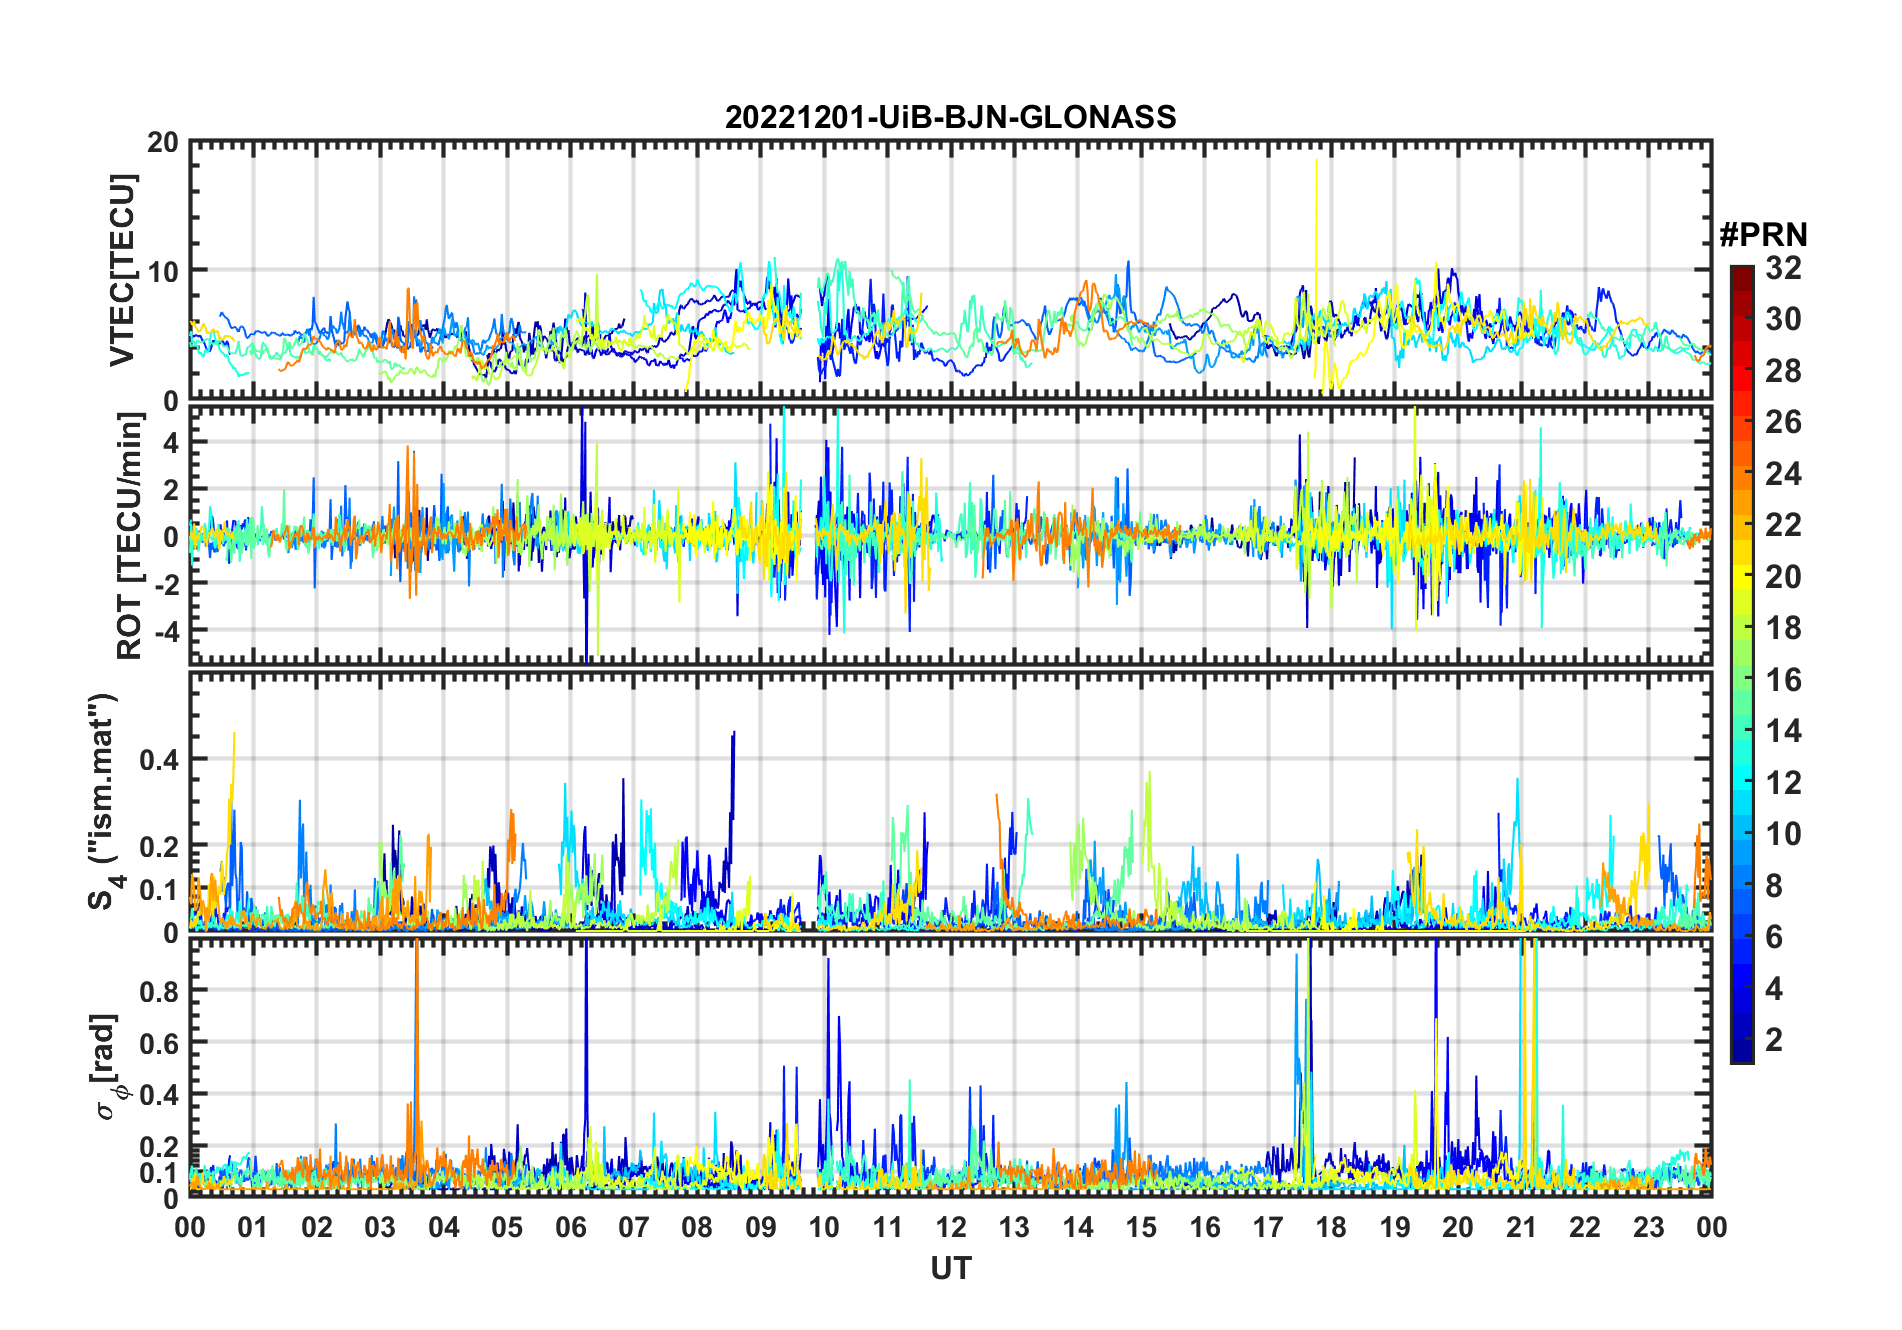Click the PRN colorbar strip
Screen dimensions: 1902x1330
[1742, 664]
